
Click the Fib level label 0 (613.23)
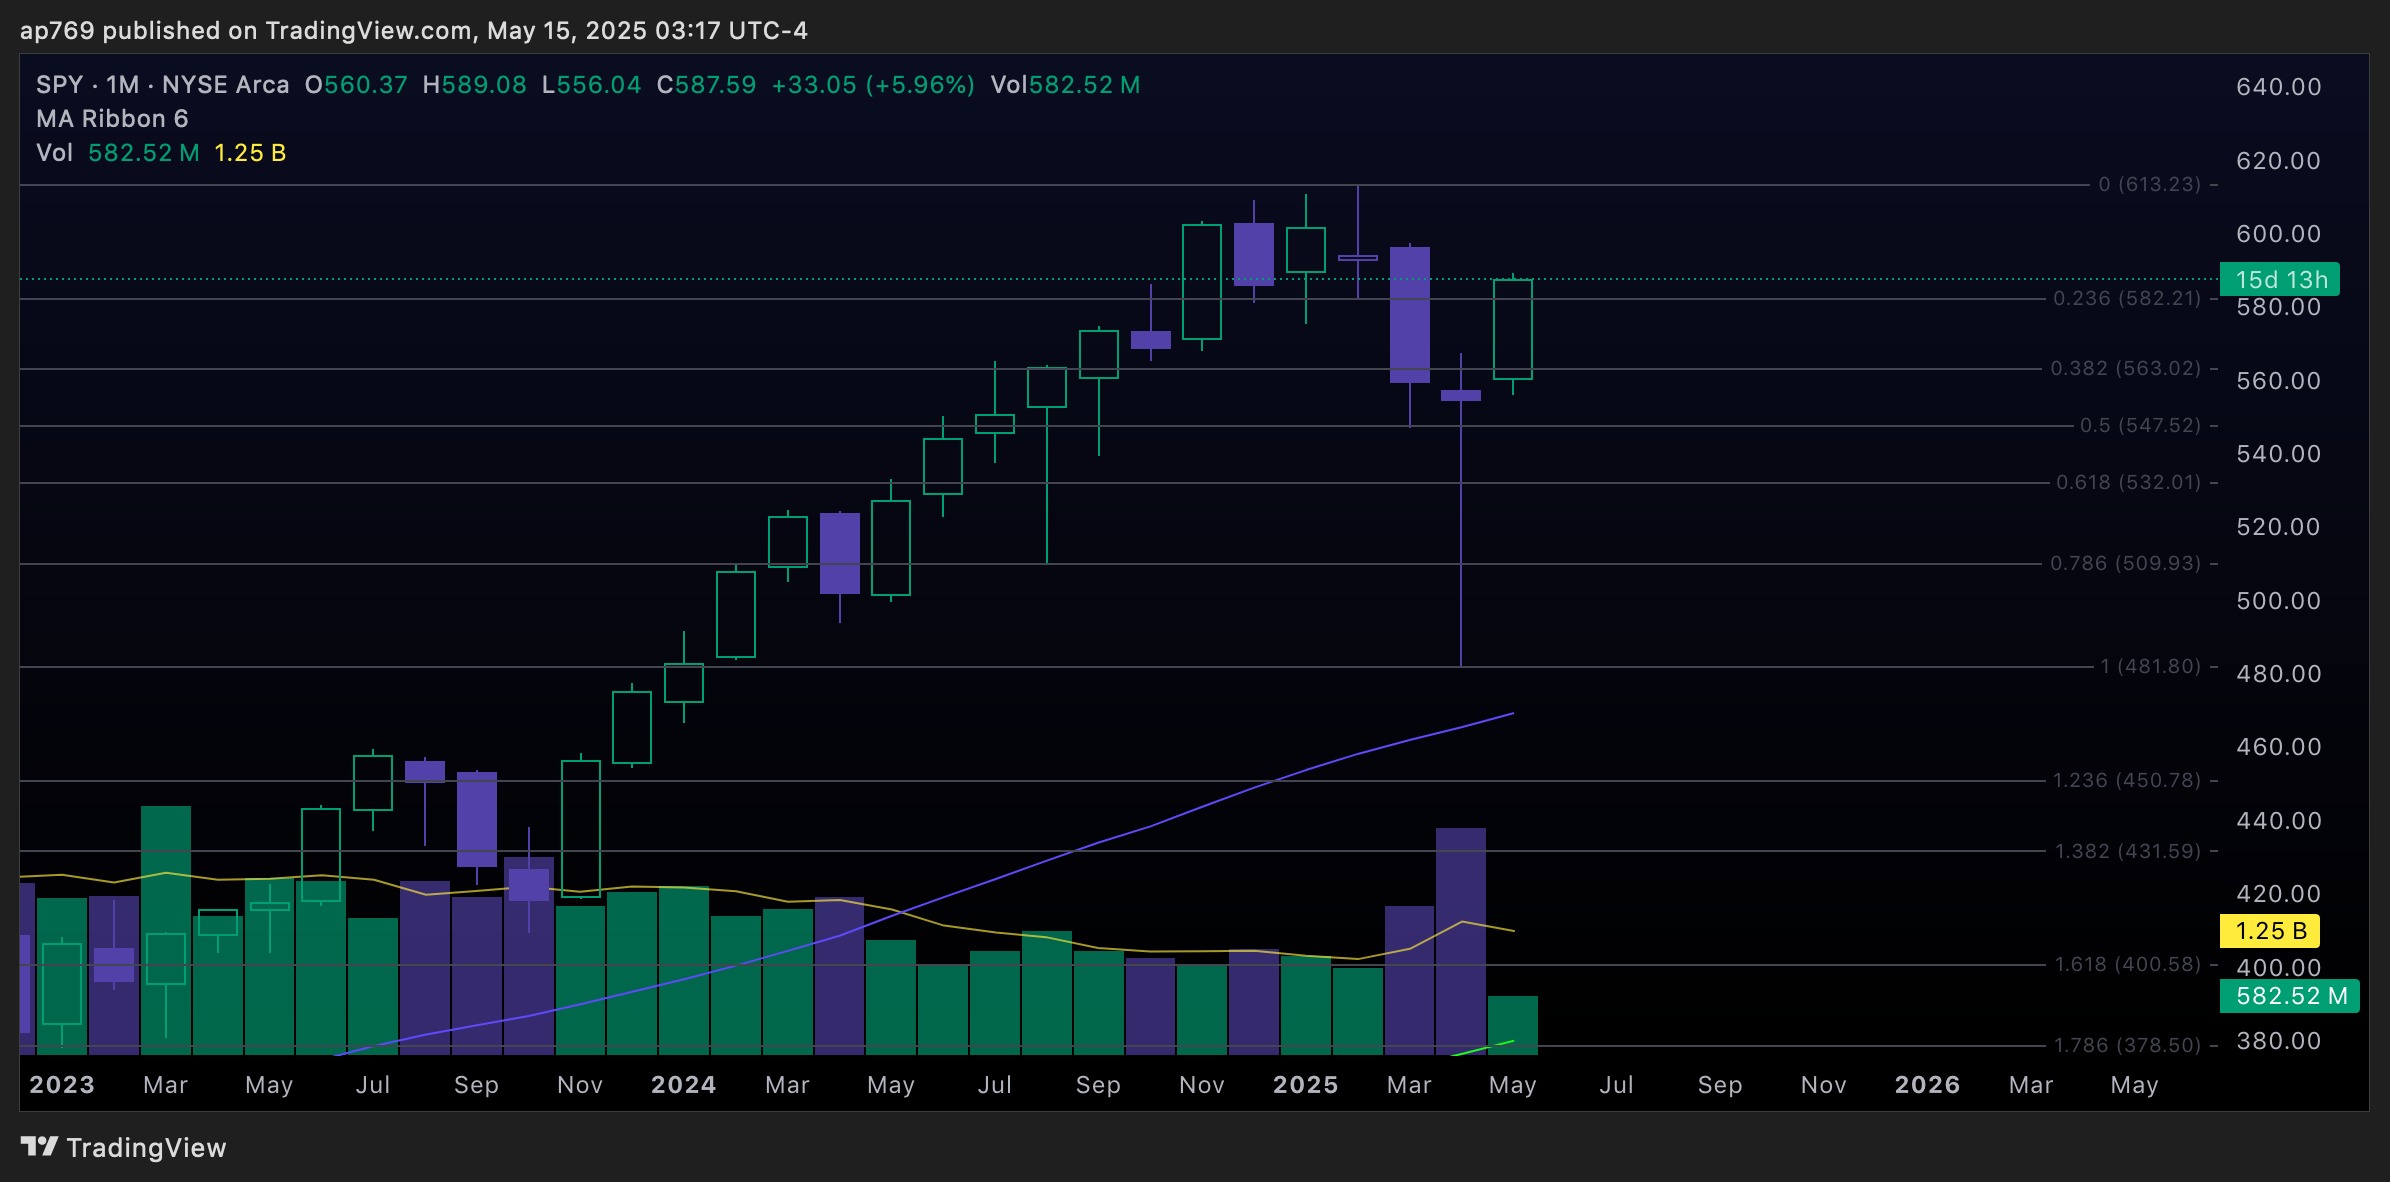pyautogui.click(x=2149, y=184)
